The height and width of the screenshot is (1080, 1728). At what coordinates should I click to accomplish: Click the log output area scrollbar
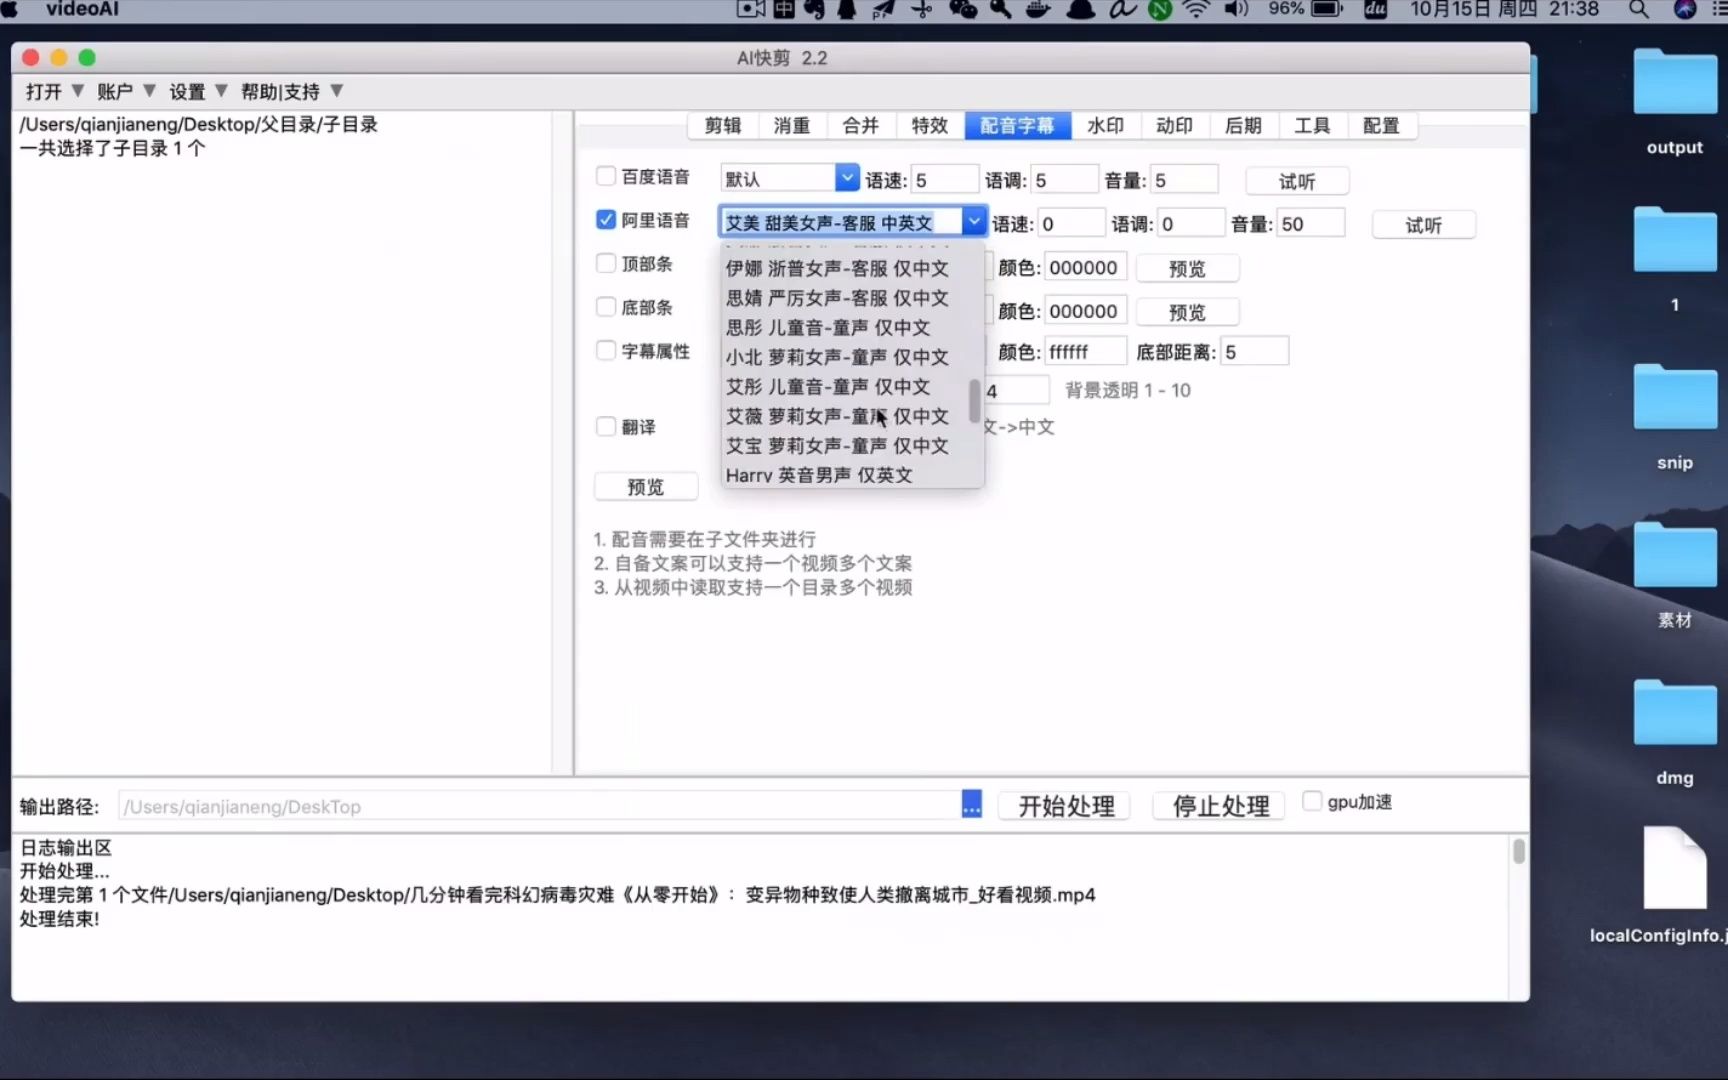pos(1519,851)
